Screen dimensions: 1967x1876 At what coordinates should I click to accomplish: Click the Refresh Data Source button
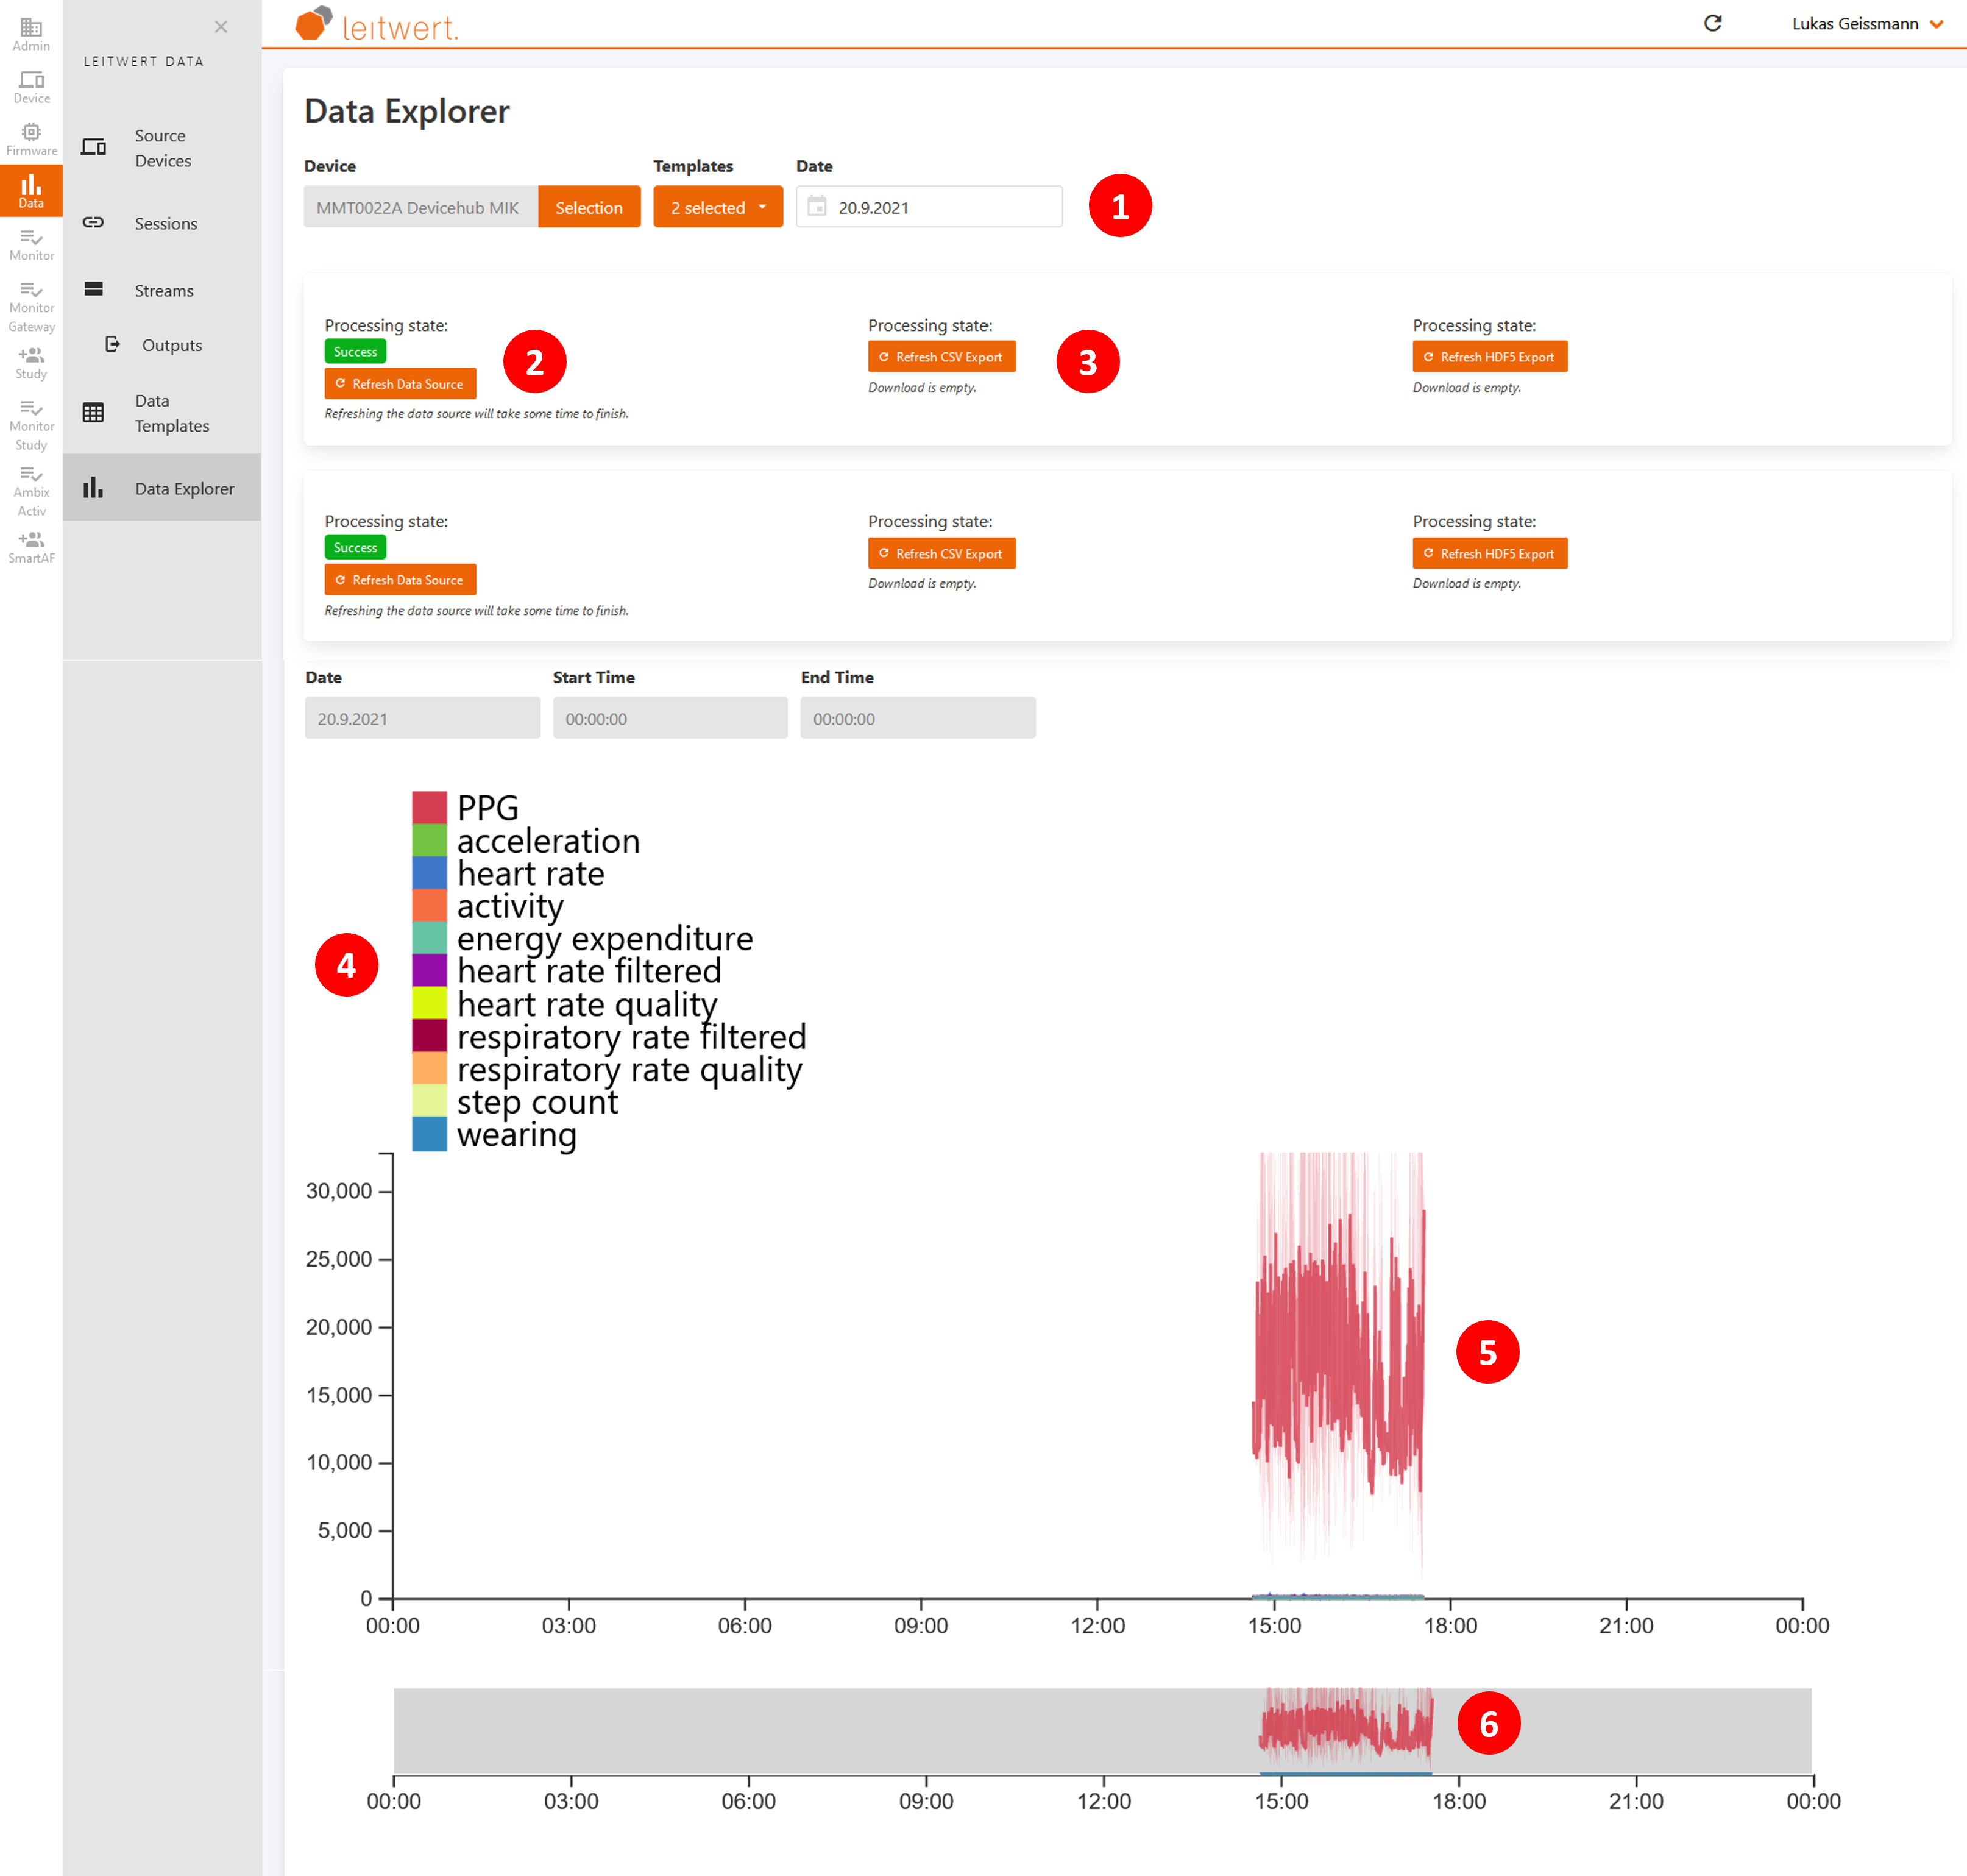pos(399,383)
